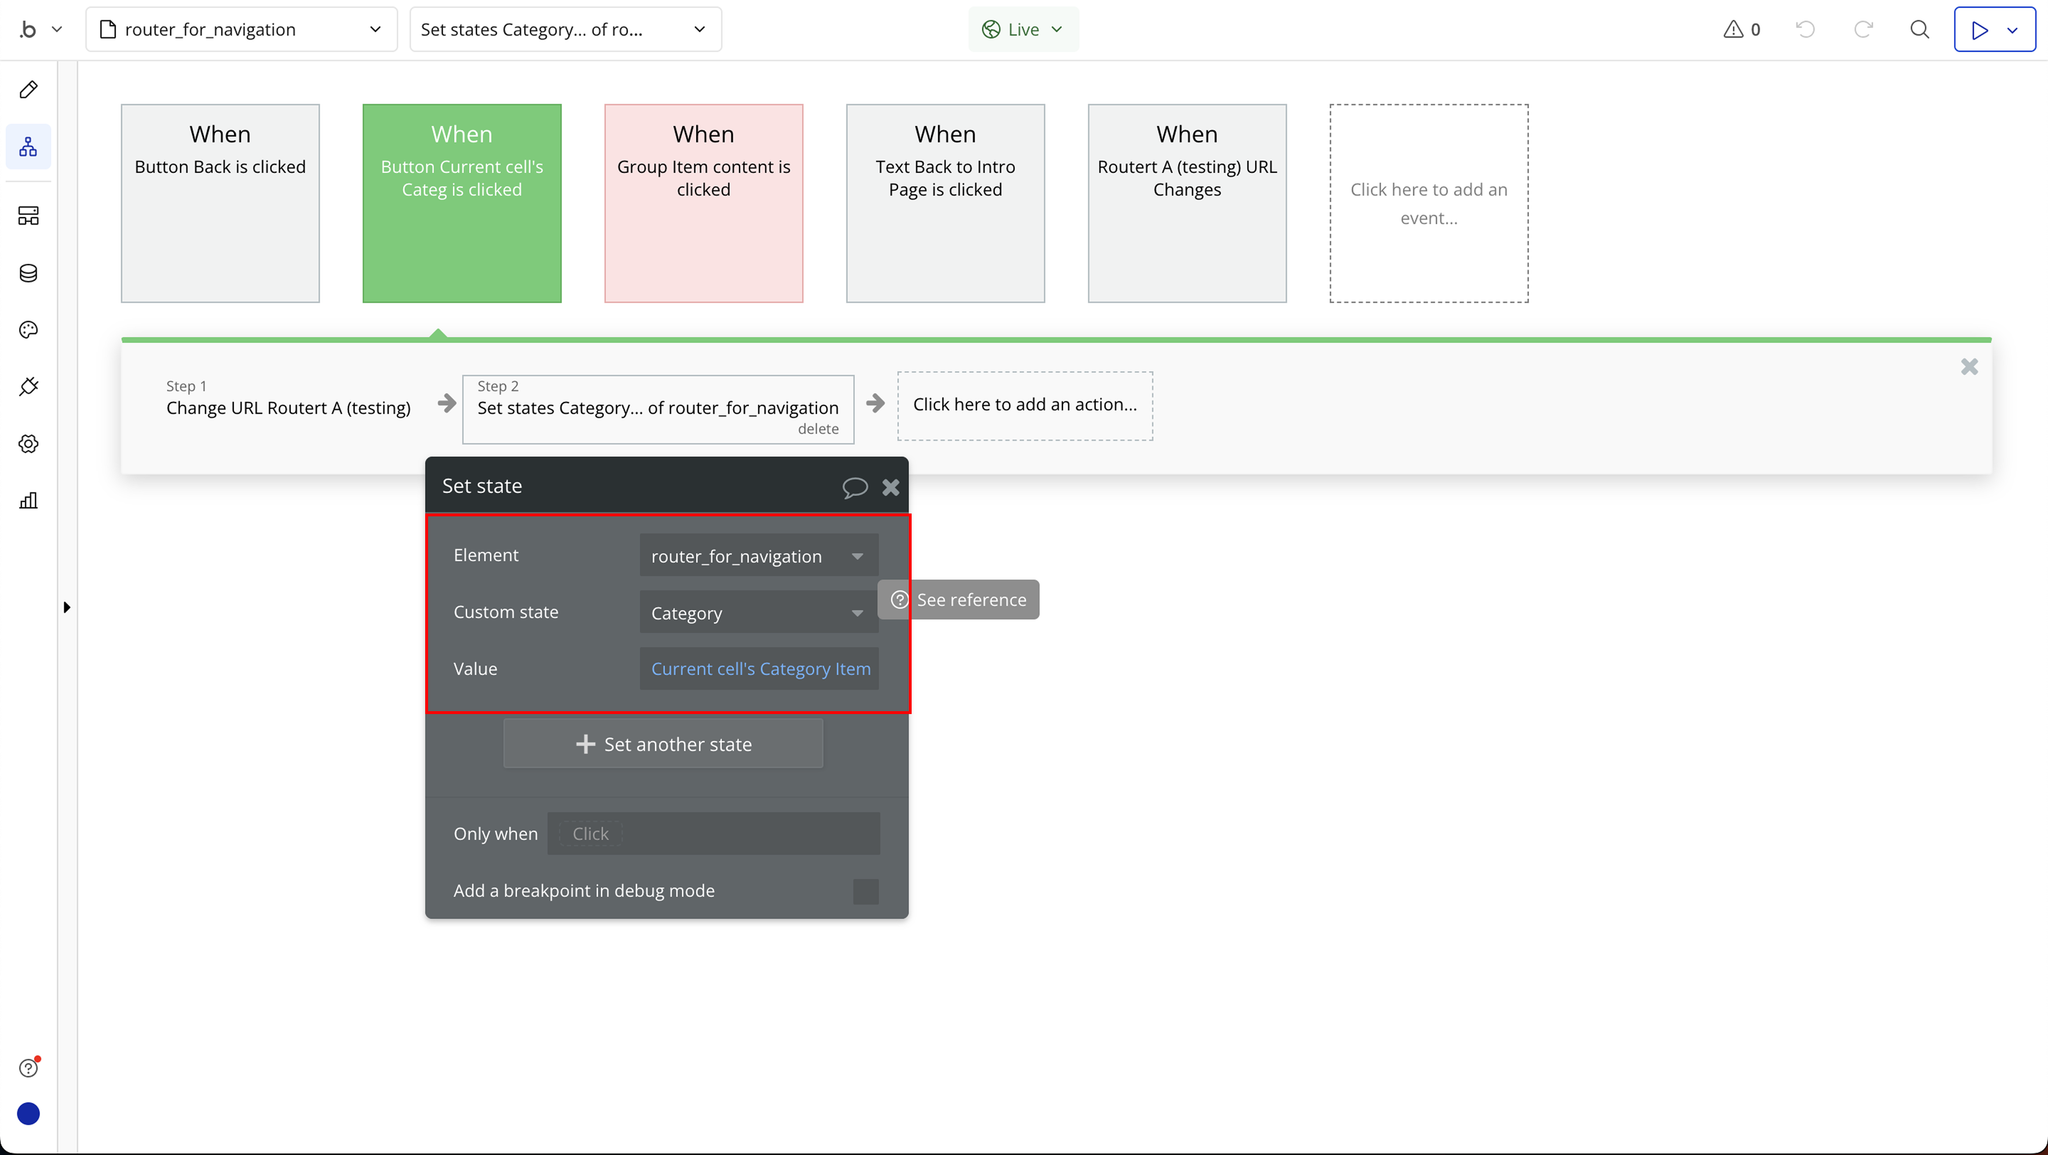Toggle the debug mode breakpoint checkbox

coord(865,891)
